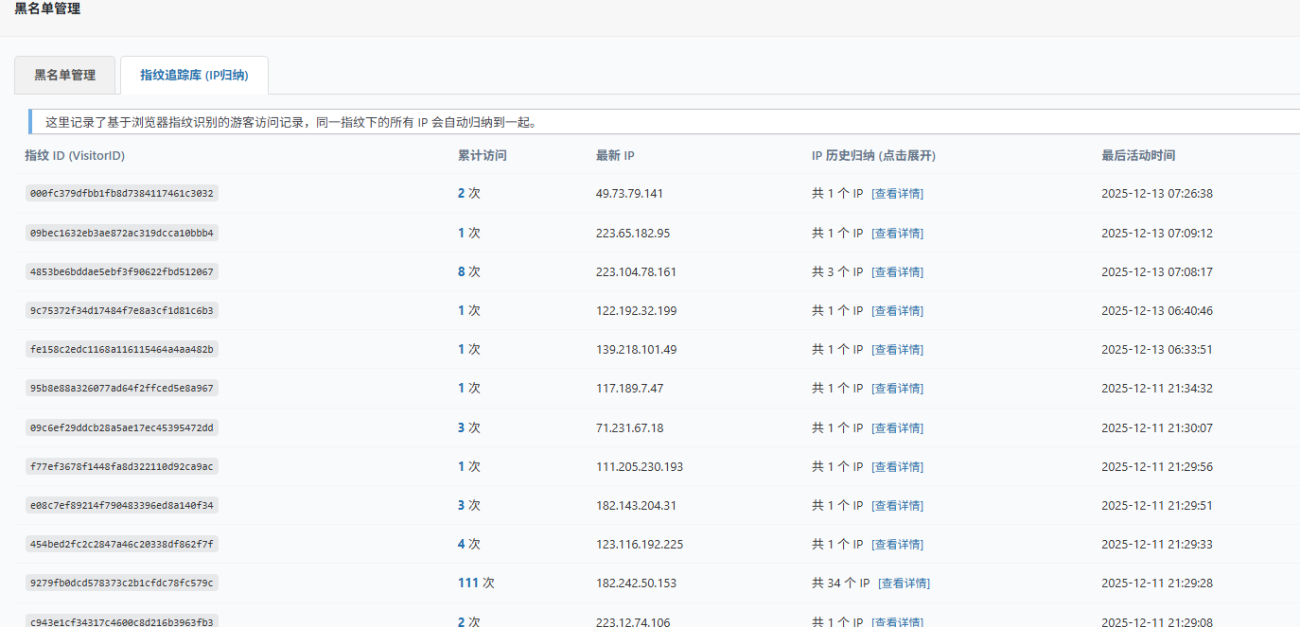This screenshot has height=627, width=1300.
Task: Open 查看详情 for IP 223.65.182.95
Action: point(897,233)
